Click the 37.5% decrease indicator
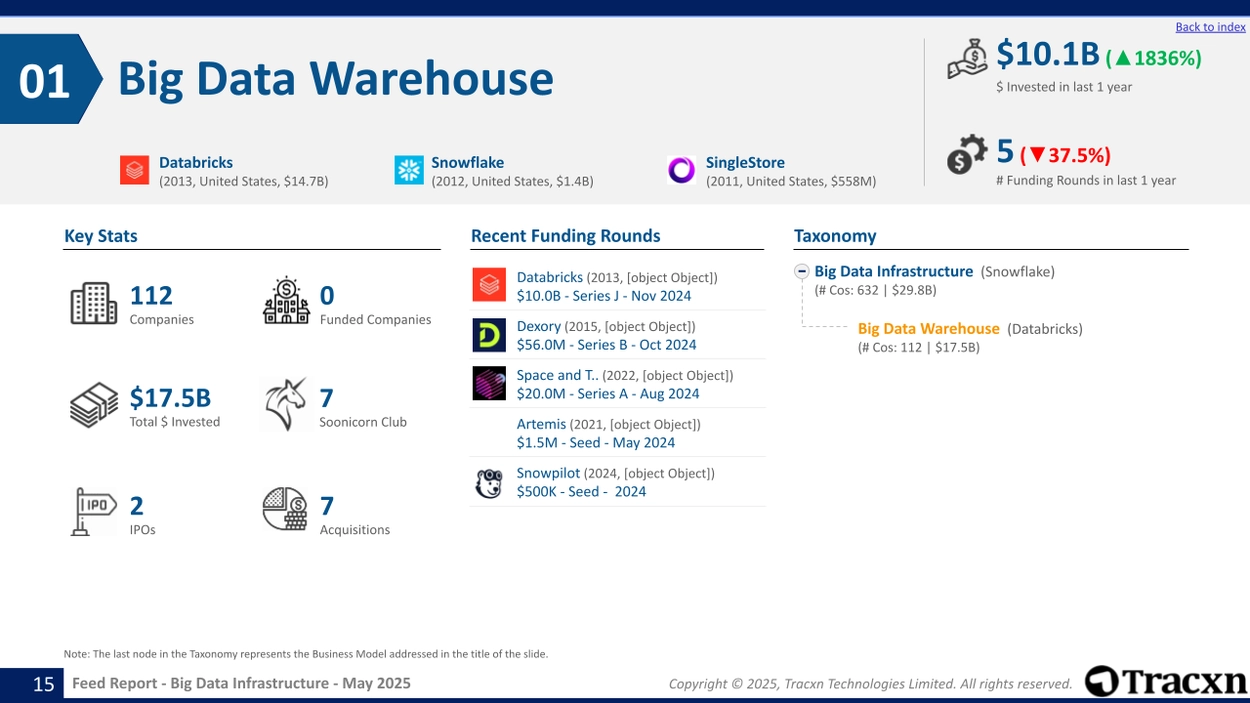This screenshot has height=703, width=1250. click(x=1066, y=155)
